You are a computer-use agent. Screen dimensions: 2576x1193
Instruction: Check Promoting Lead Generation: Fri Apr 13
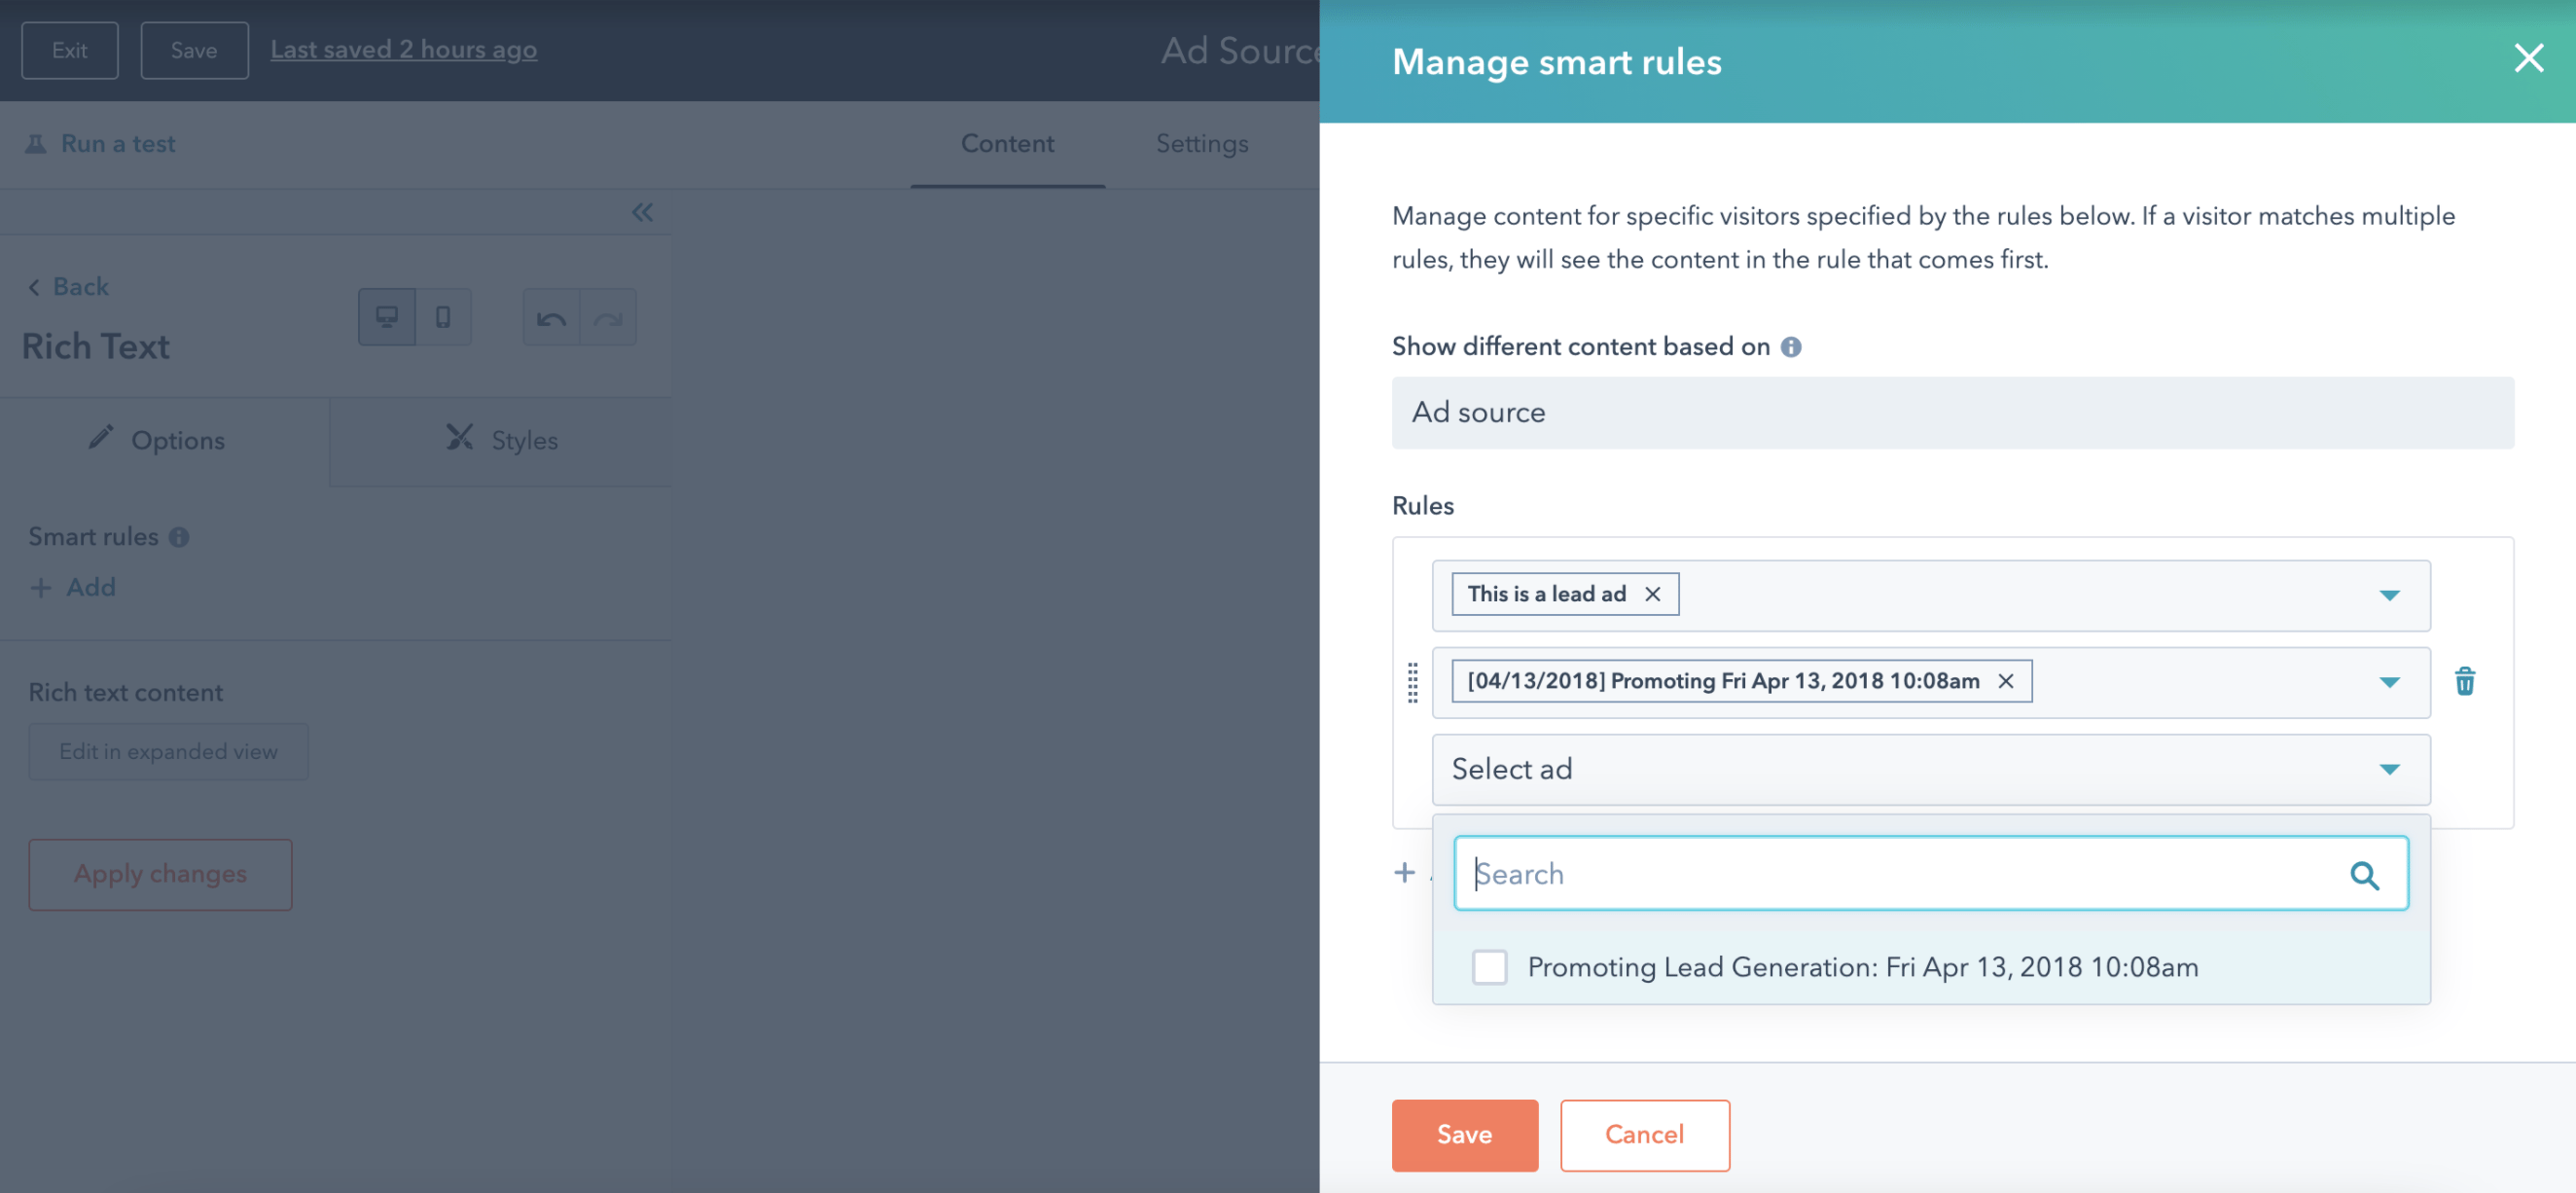click(x=1489, y=967)
